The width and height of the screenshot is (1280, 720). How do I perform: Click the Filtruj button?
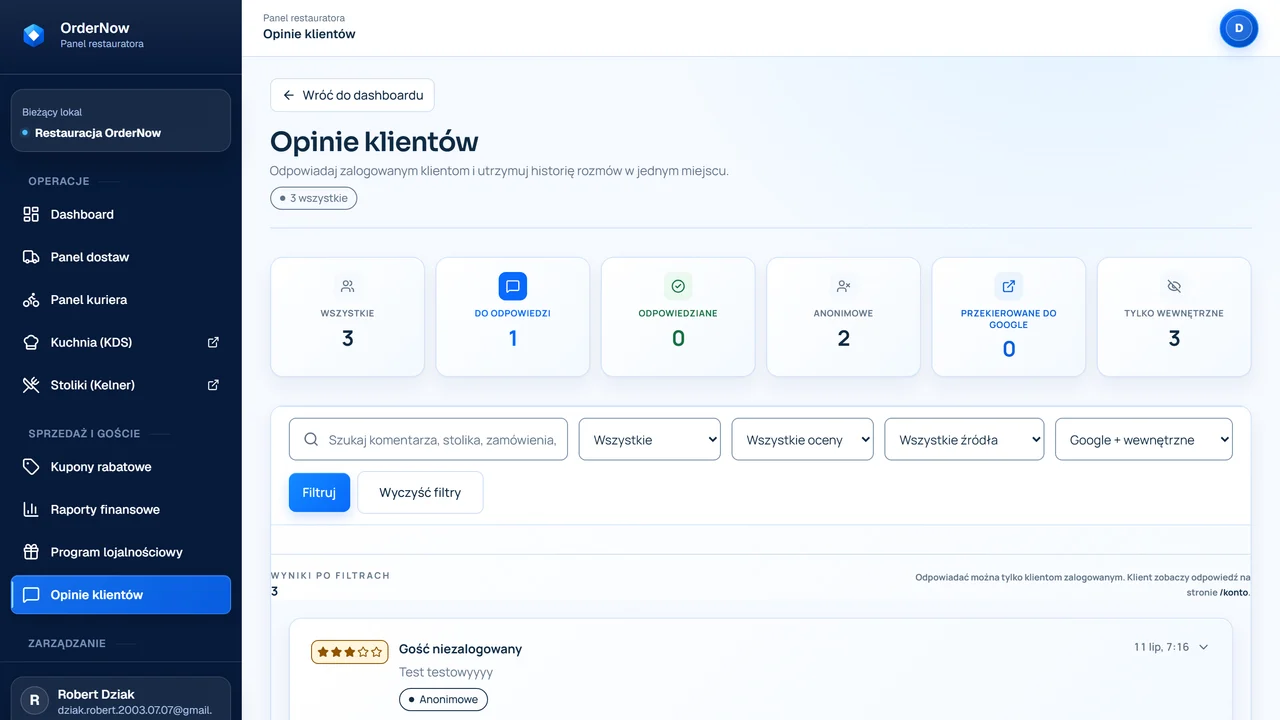[319, 492]
